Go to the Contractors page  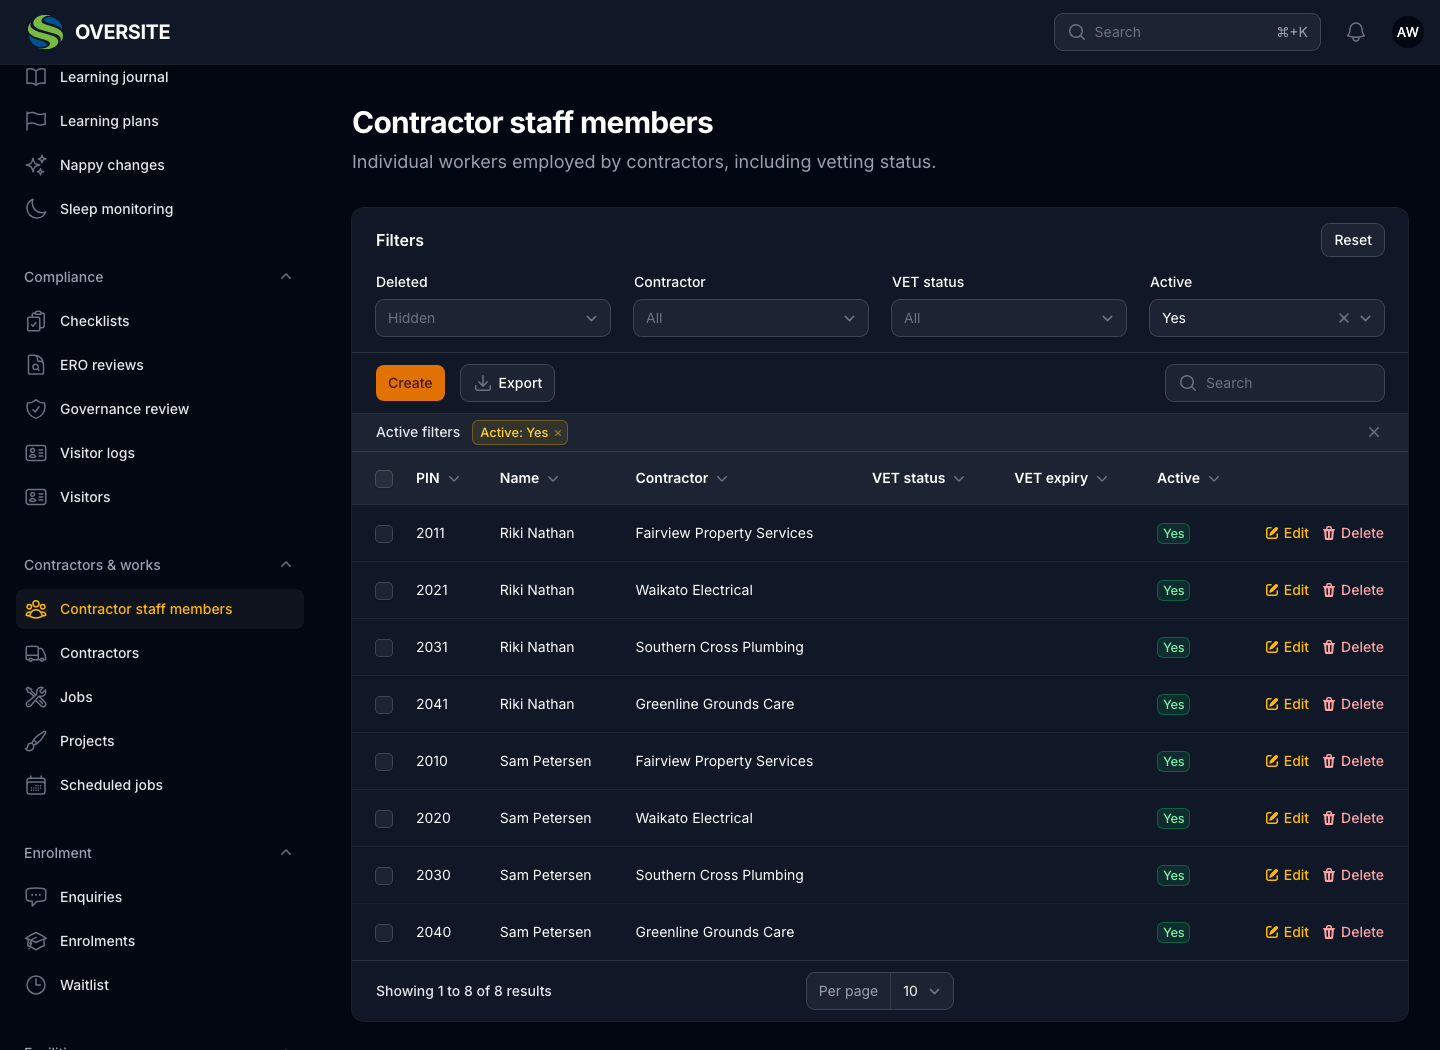tap(160, 653)
